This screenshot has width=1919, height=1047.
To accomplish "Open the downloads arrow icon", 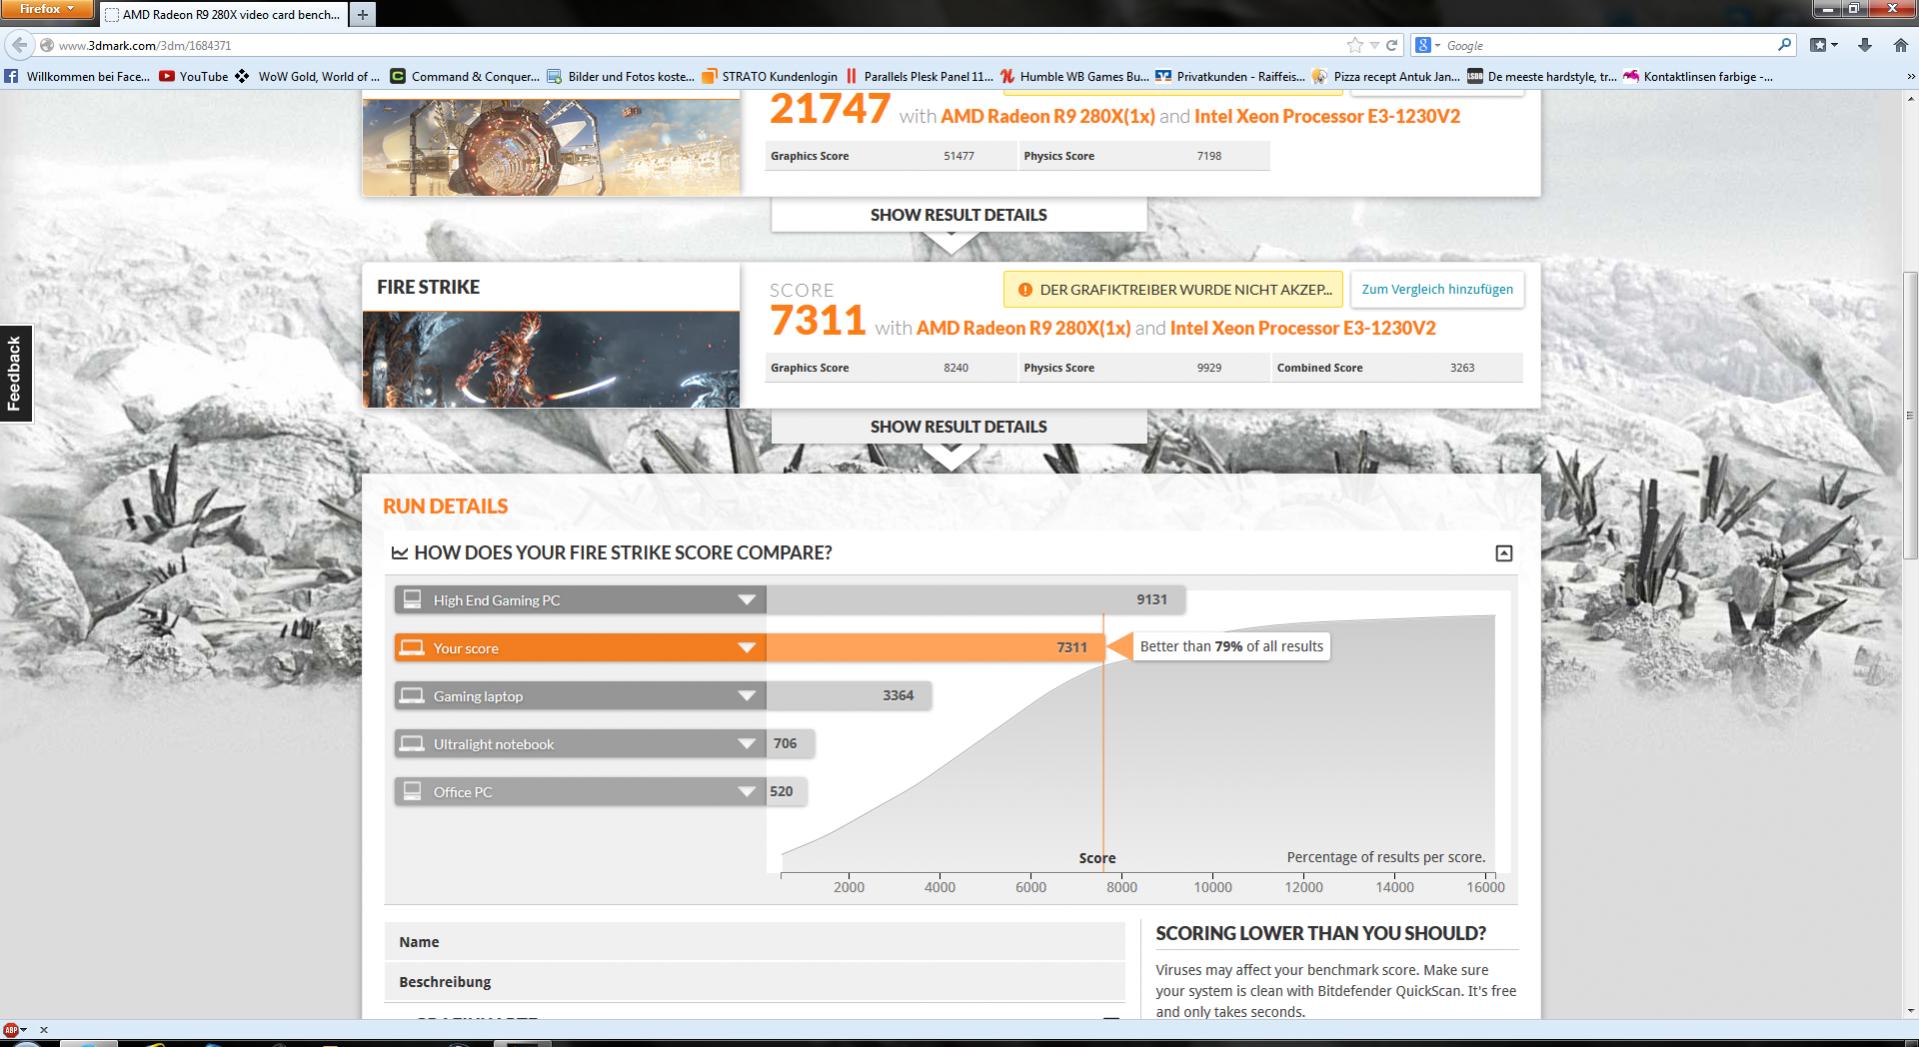I will click(1865, 45).
